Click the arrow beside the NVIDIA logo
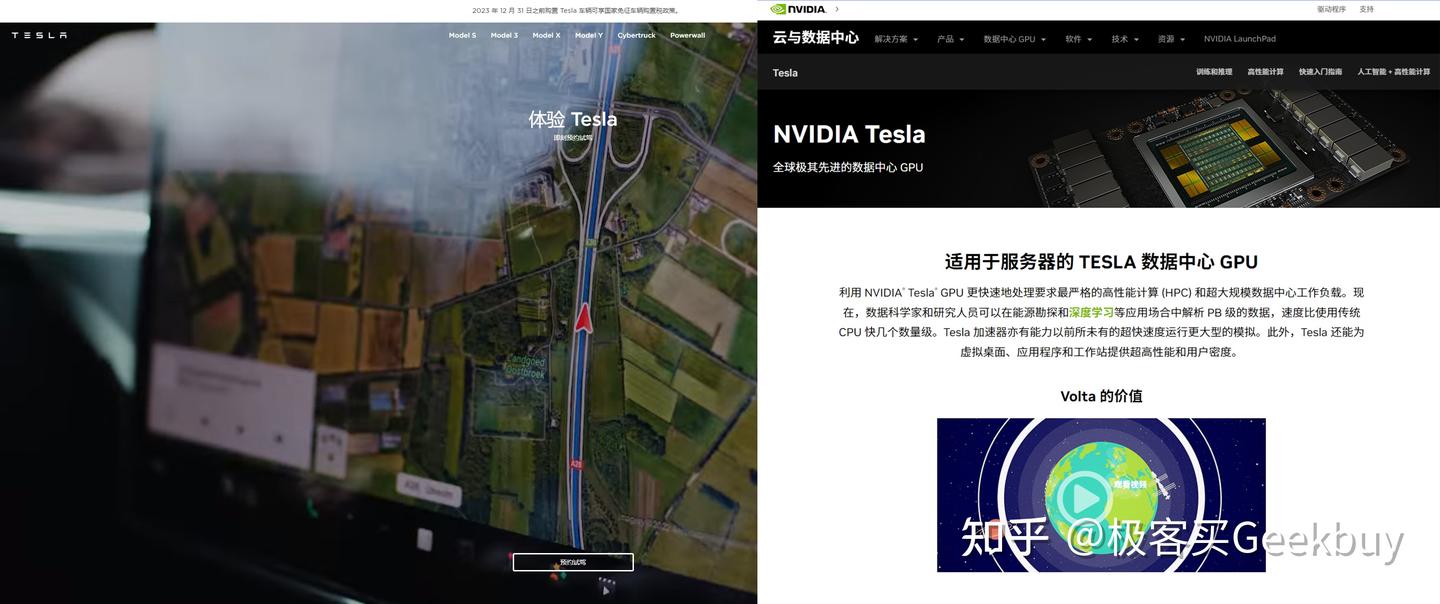Image resolution: width=1440 pixels, height=604 pixels. [x=837, y=9]
